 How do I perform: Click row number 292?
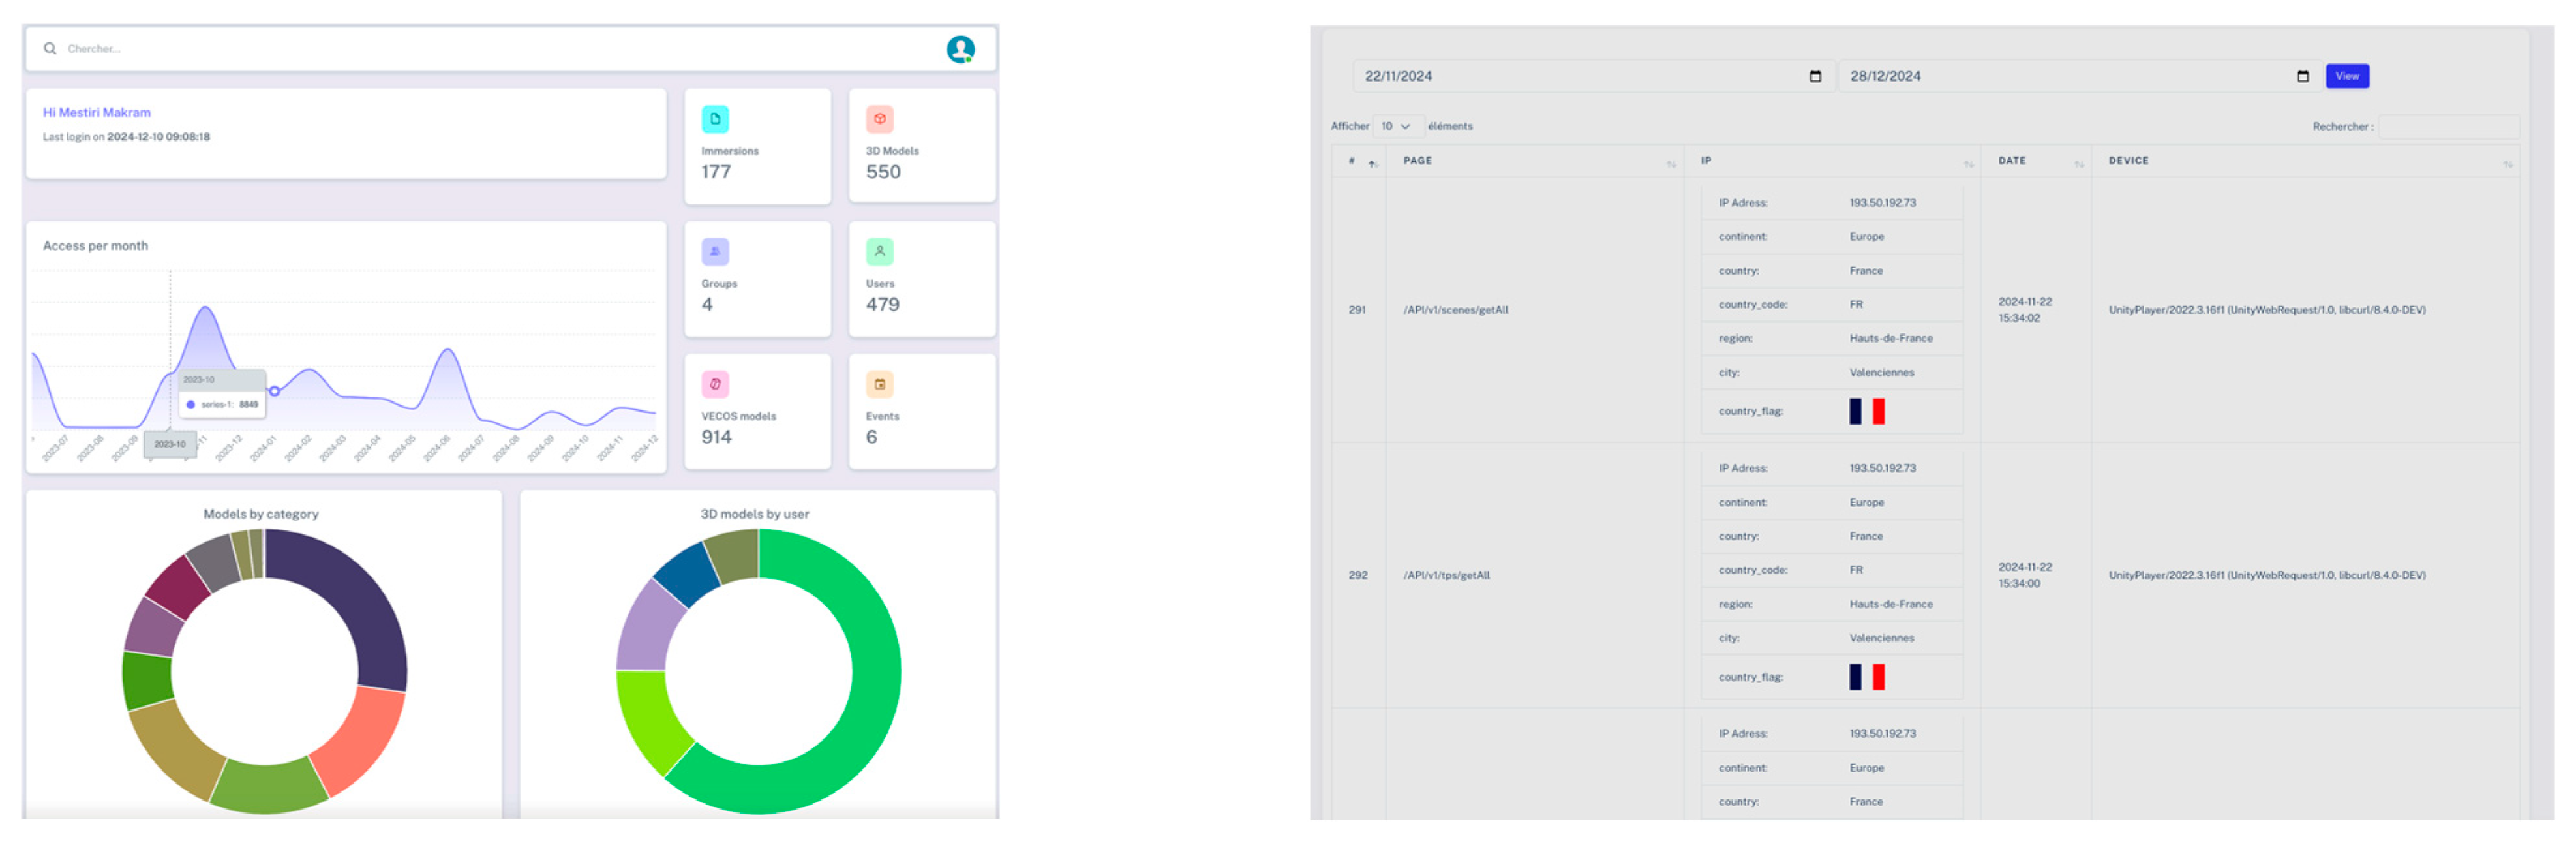pos(1357,576)
